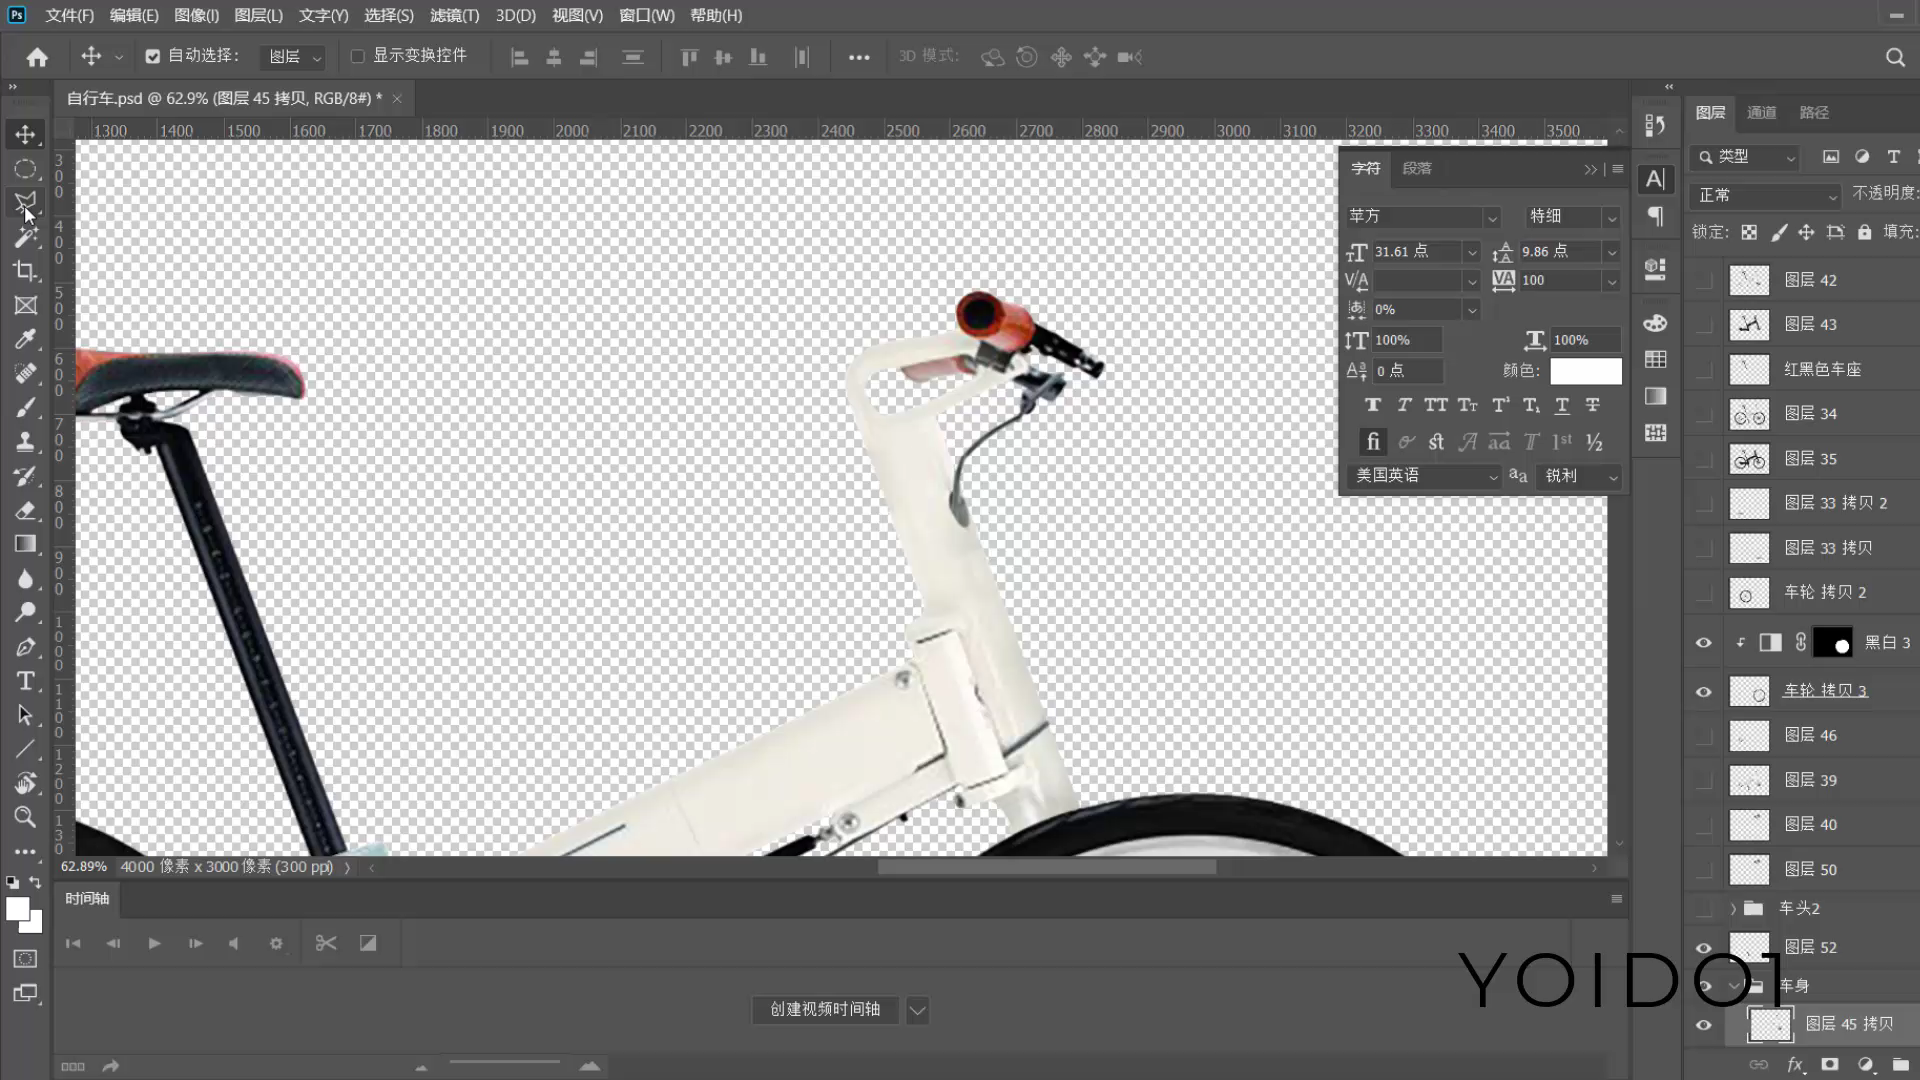
Task: Expand the 车头2 layer group
Action: 1733,908
